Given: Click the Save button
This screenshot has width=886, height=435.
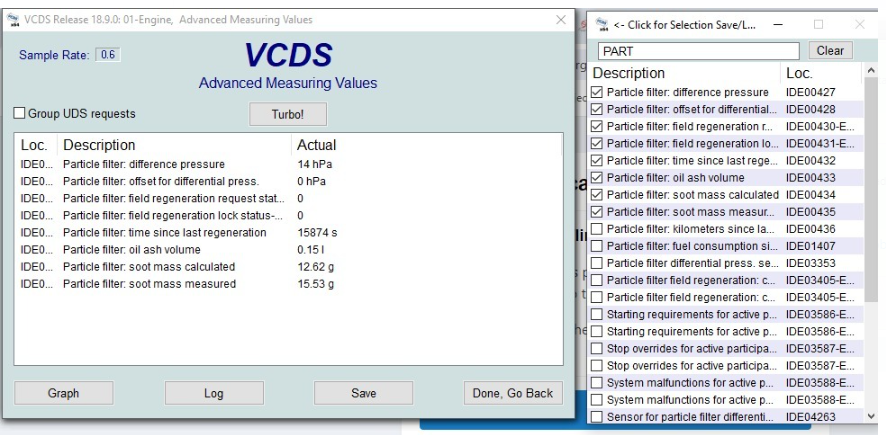Looking at the screenshot, I should pyautogui.click(x=363, y=393).
